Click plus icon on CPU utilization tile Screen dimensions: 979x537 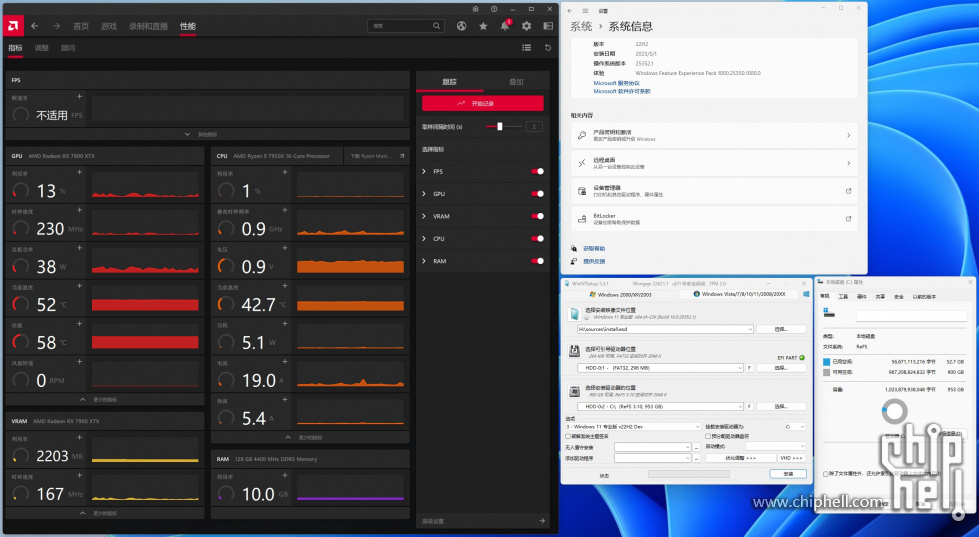285,172
